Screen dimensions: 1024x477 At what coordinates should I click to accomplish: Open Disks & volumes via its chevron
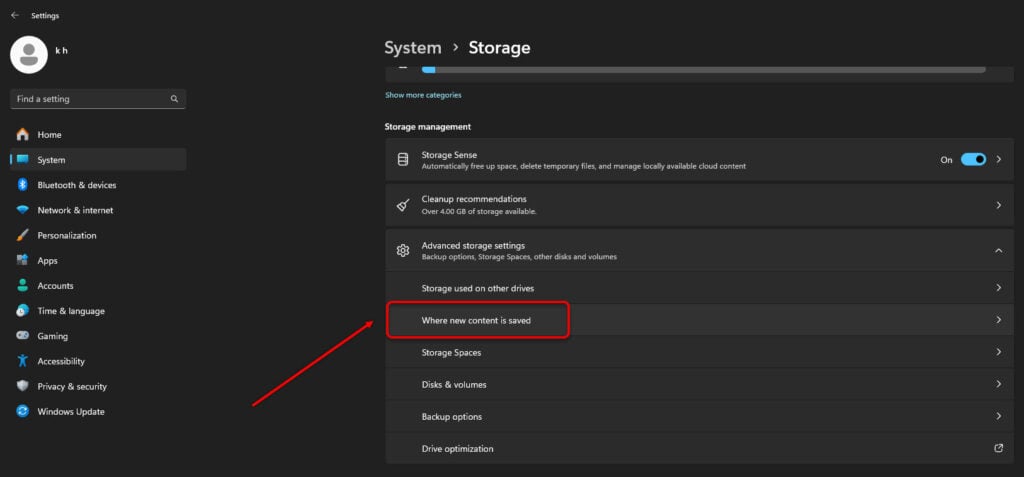999,384
